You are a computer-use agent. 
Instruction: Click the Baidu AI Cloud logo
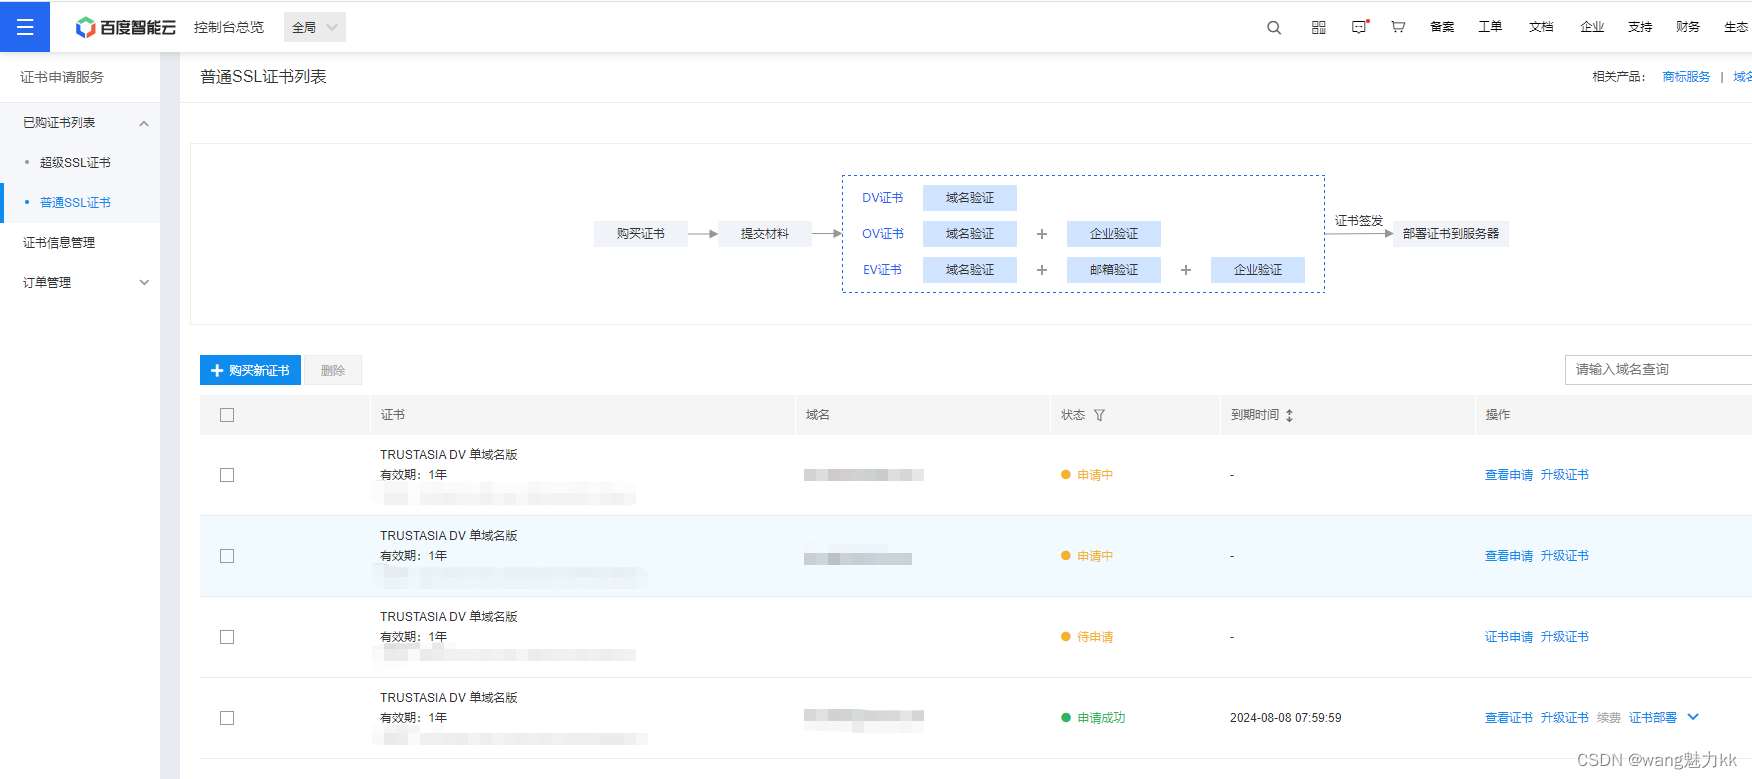coord(126,27)
